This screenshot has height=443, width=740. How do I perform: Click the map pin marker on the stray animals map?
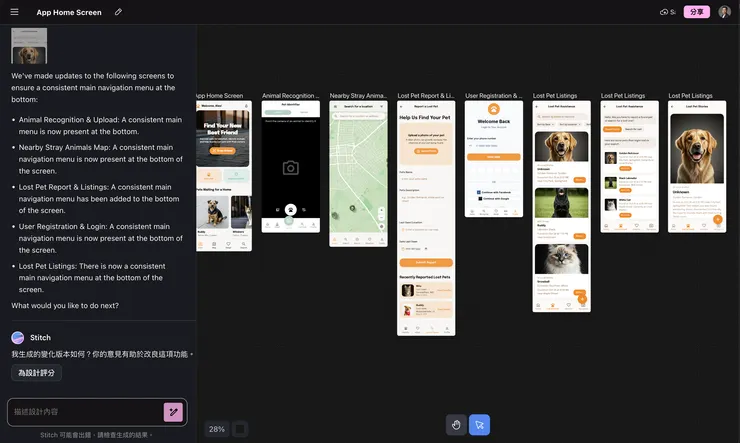tap(352, 208)
